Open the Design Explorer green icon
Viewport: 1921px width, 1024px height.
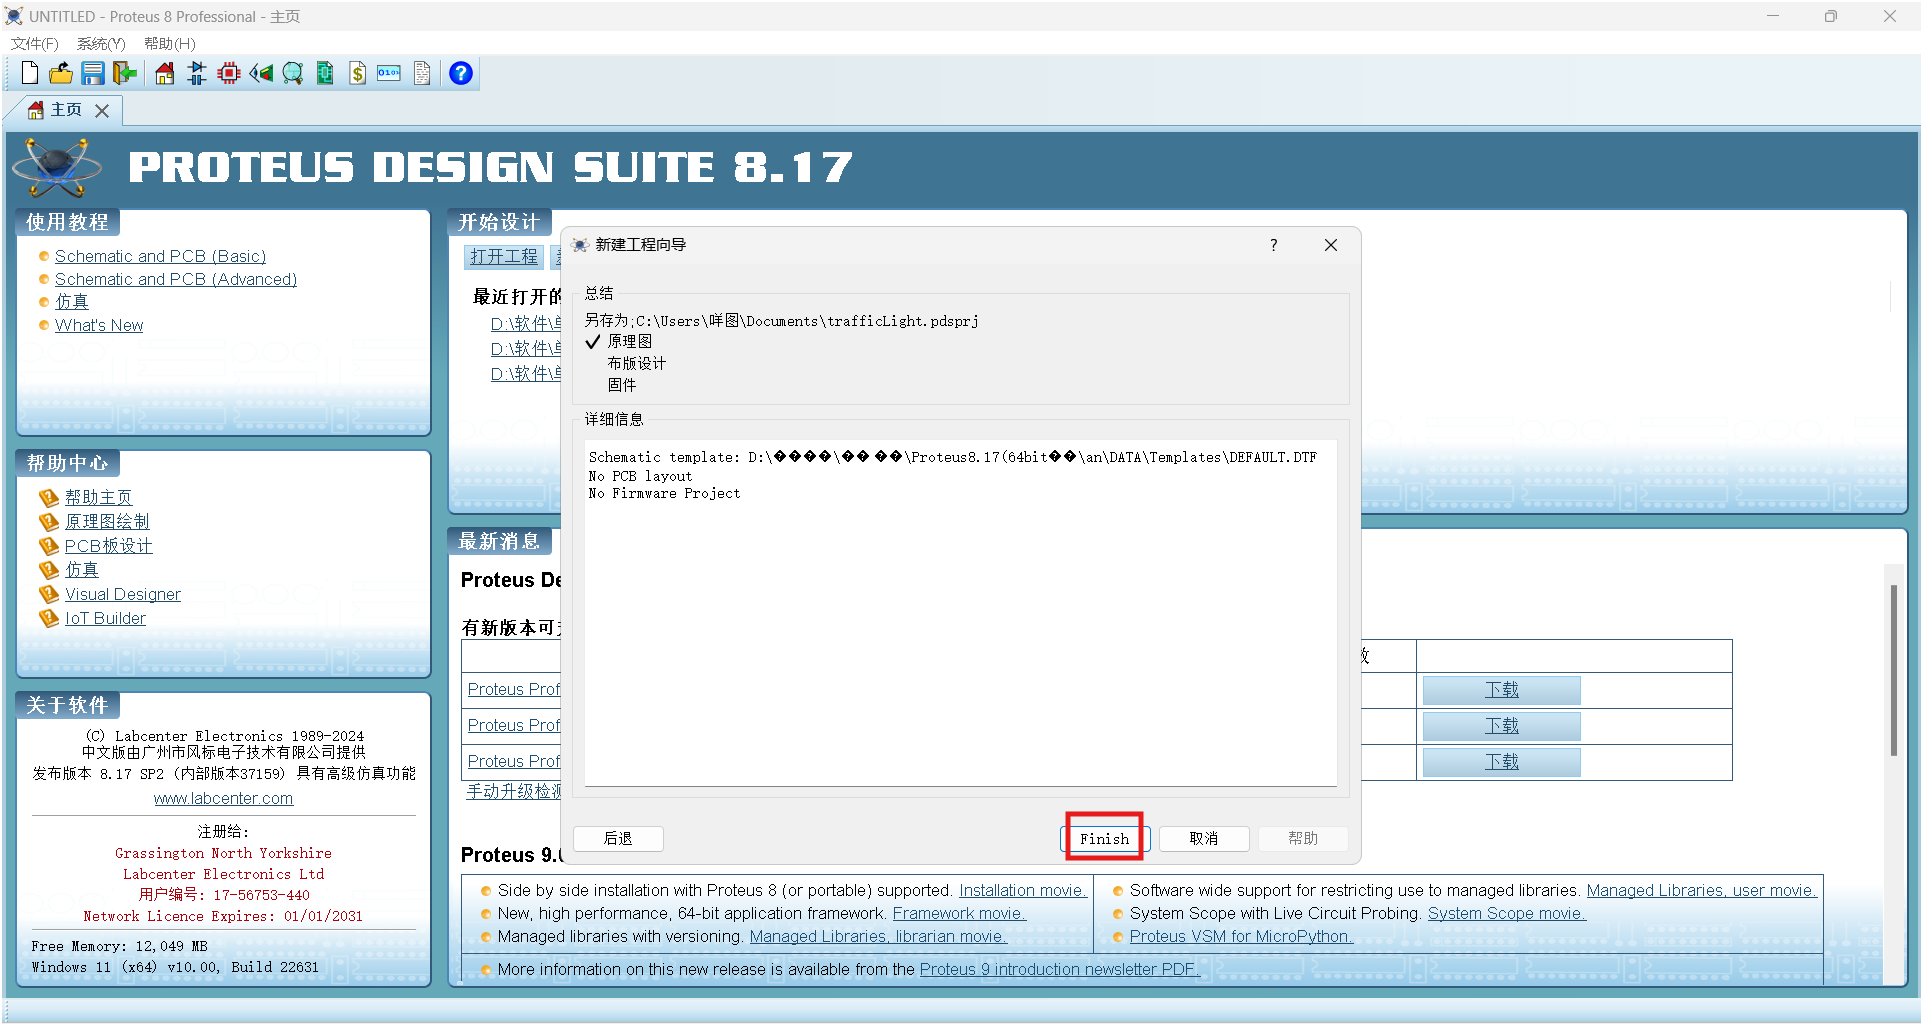[325, 73]
